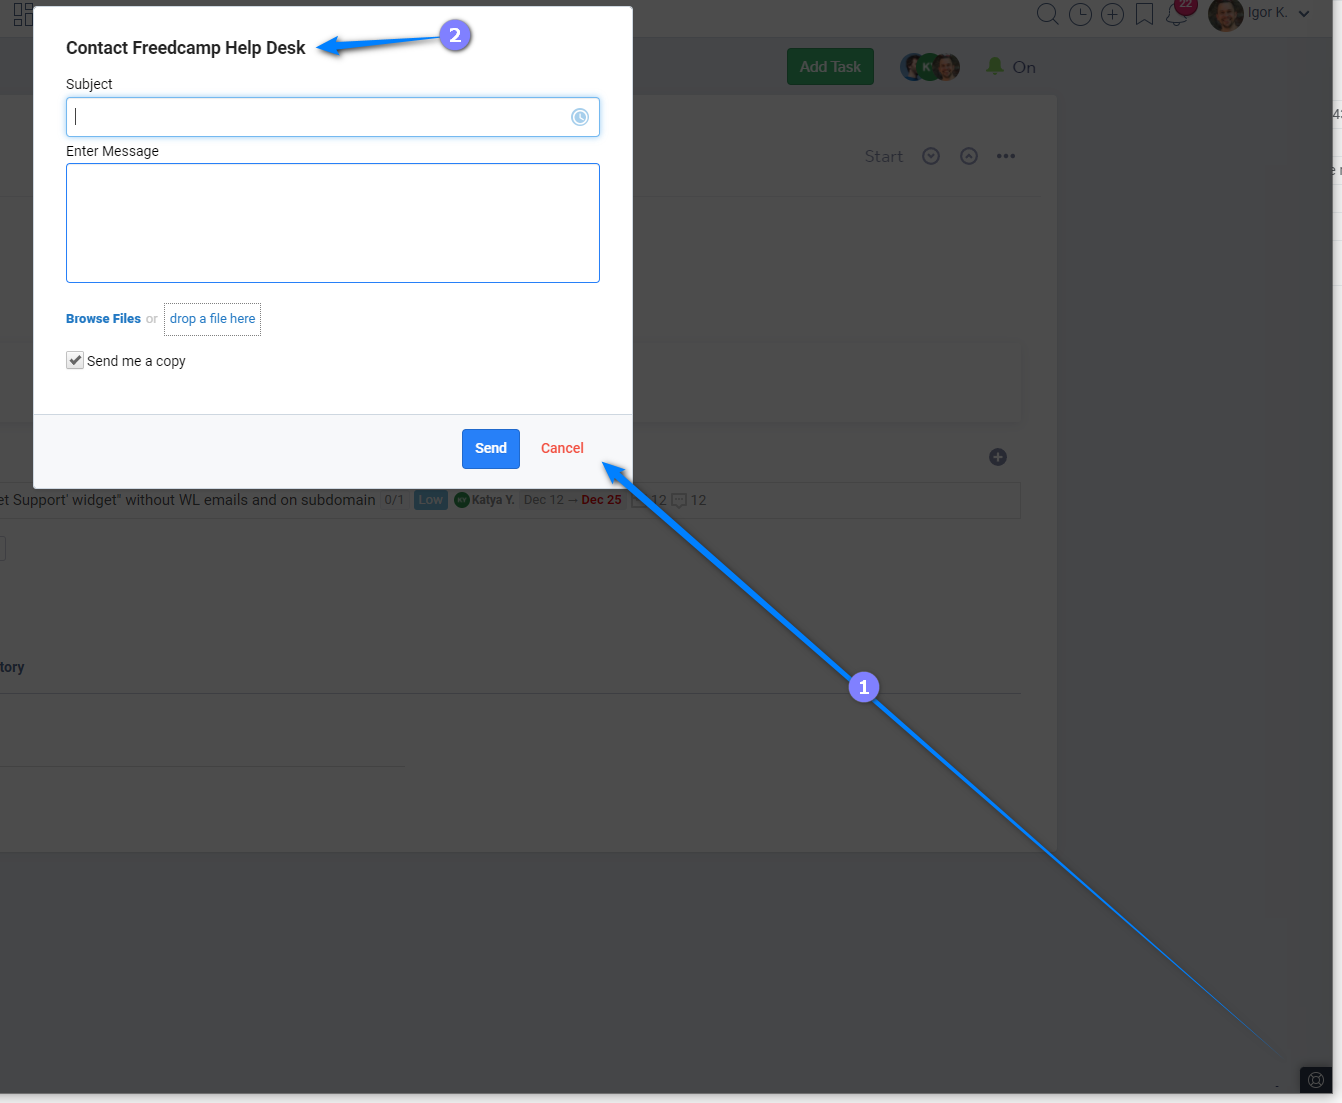Open bookmarks from the top bar
The width and height of the screenshot is (1342, 1103).
click(1144, 14)
